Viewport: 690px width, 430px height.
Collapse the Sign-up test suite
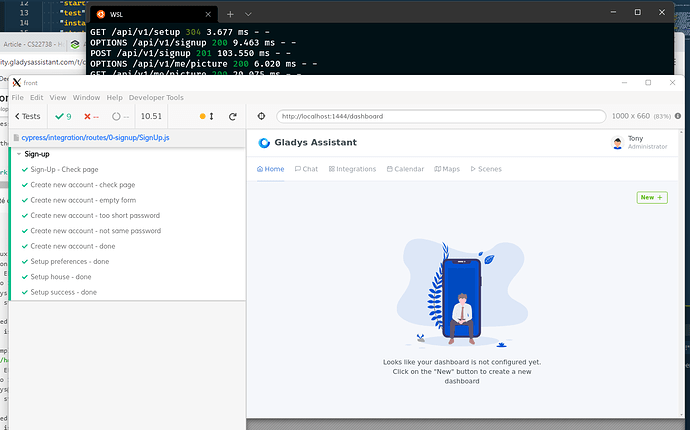coord(19,154)
